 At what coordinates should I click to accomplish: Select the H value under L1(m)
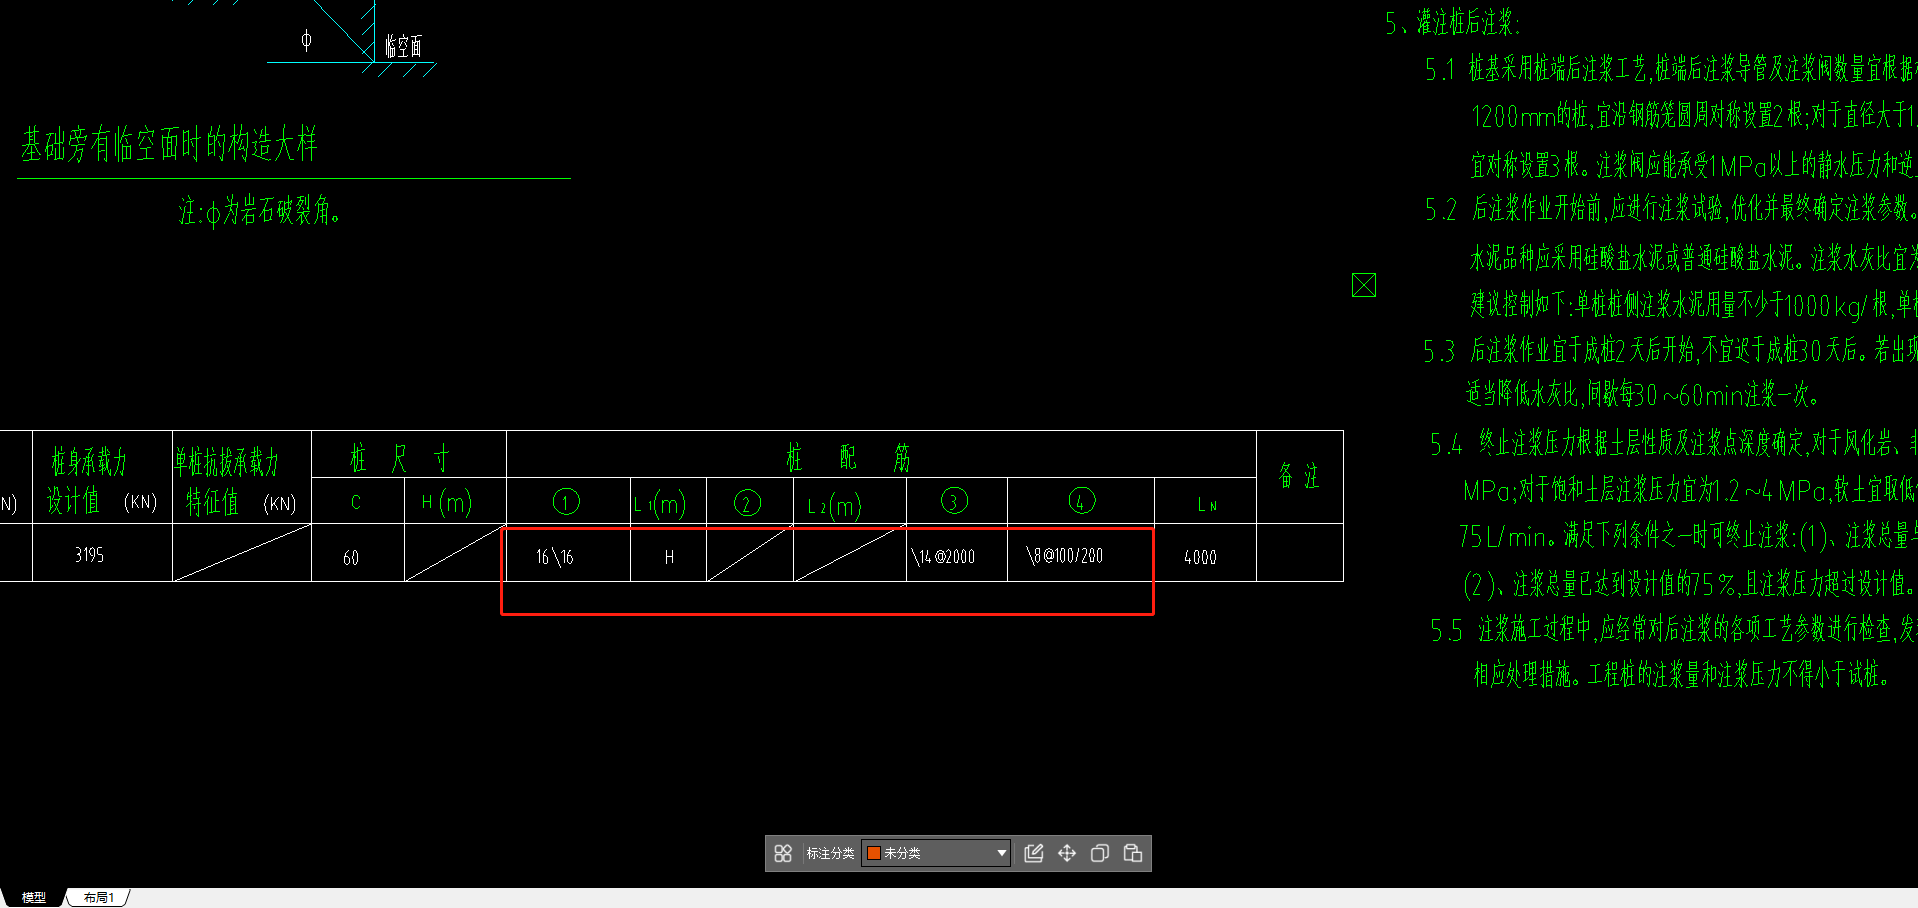669,556
